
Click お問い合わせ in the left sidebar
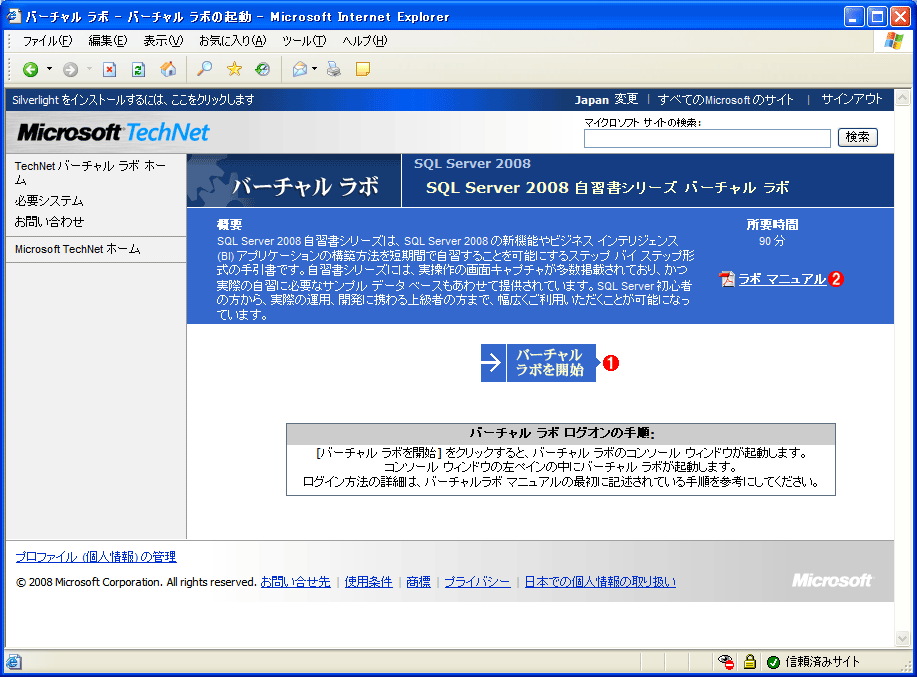[x=49, y=222]
